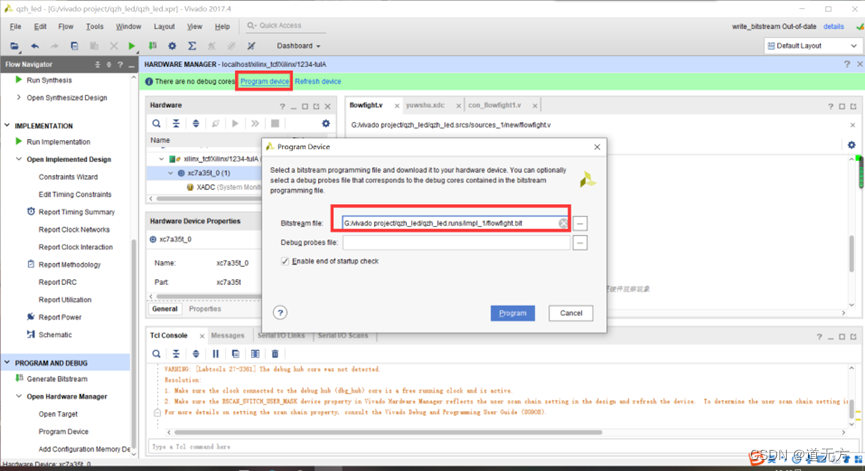Open Settings via the toolbar gear

click(x=172, y=46)
